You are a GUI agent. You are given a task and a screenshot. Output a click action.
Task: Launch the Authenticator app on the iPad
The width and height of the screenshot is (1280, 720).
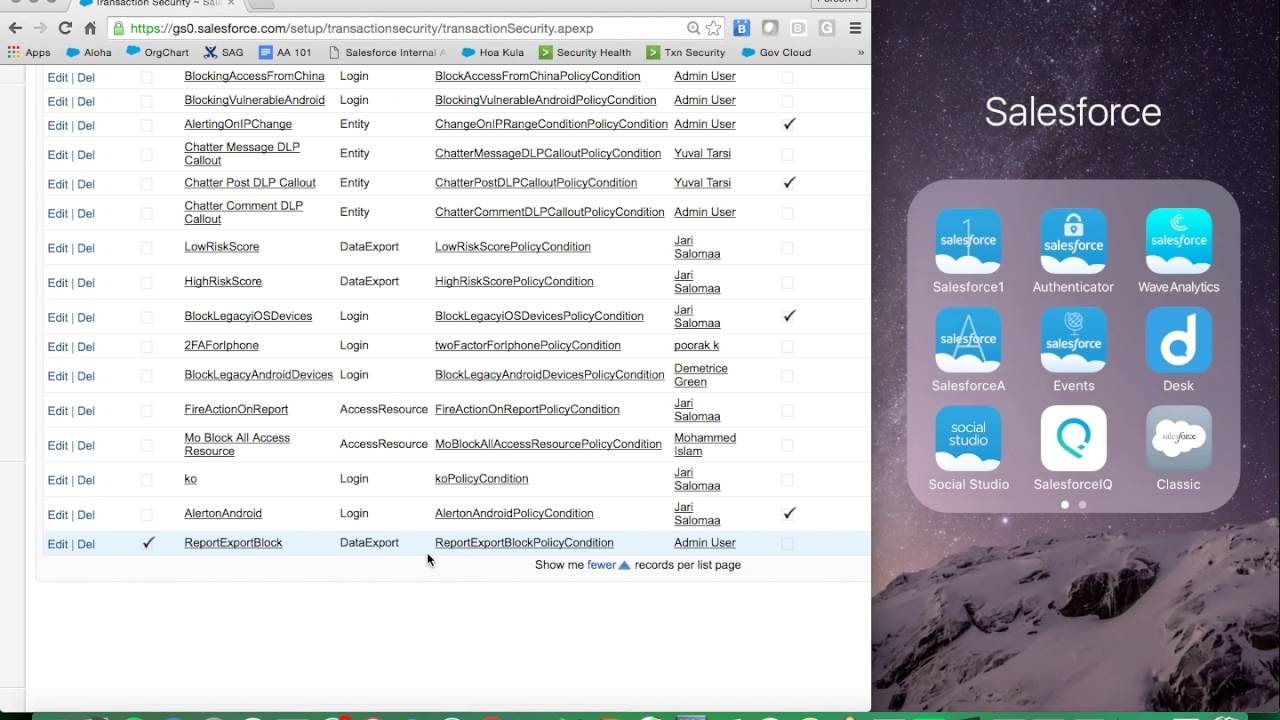[1073, 241]
